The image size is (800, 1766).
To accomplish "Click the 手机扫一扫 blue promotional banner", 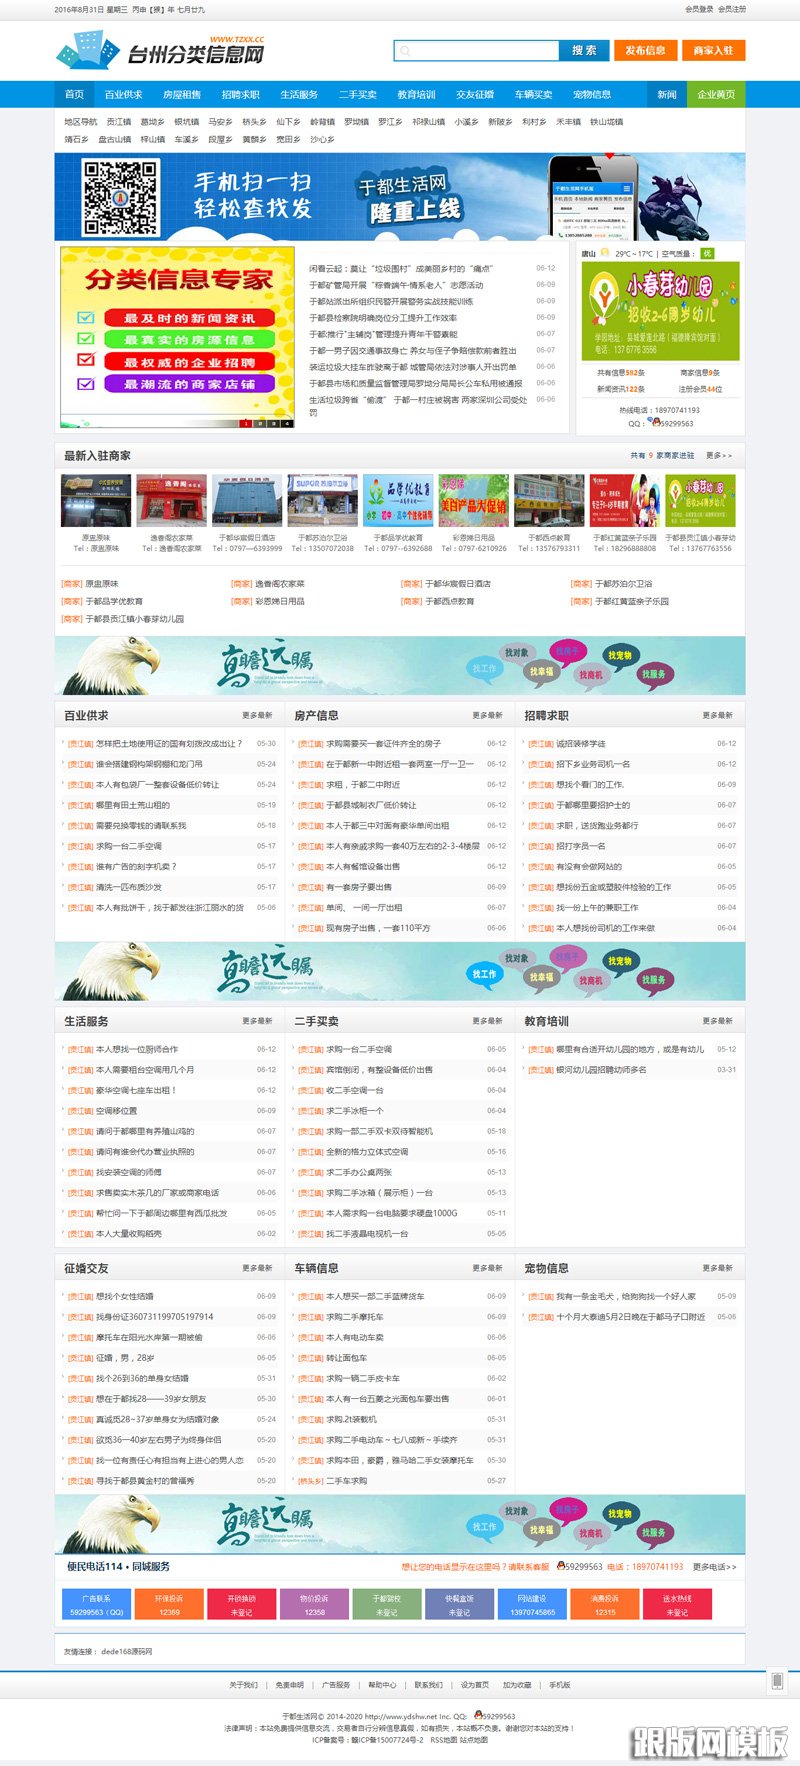I will [400, 197].
